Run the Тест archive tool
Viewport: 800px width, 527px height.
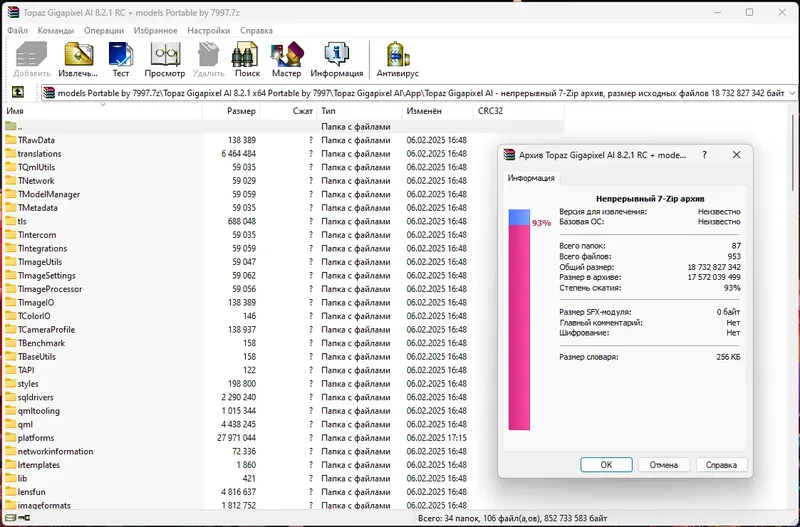120,55
